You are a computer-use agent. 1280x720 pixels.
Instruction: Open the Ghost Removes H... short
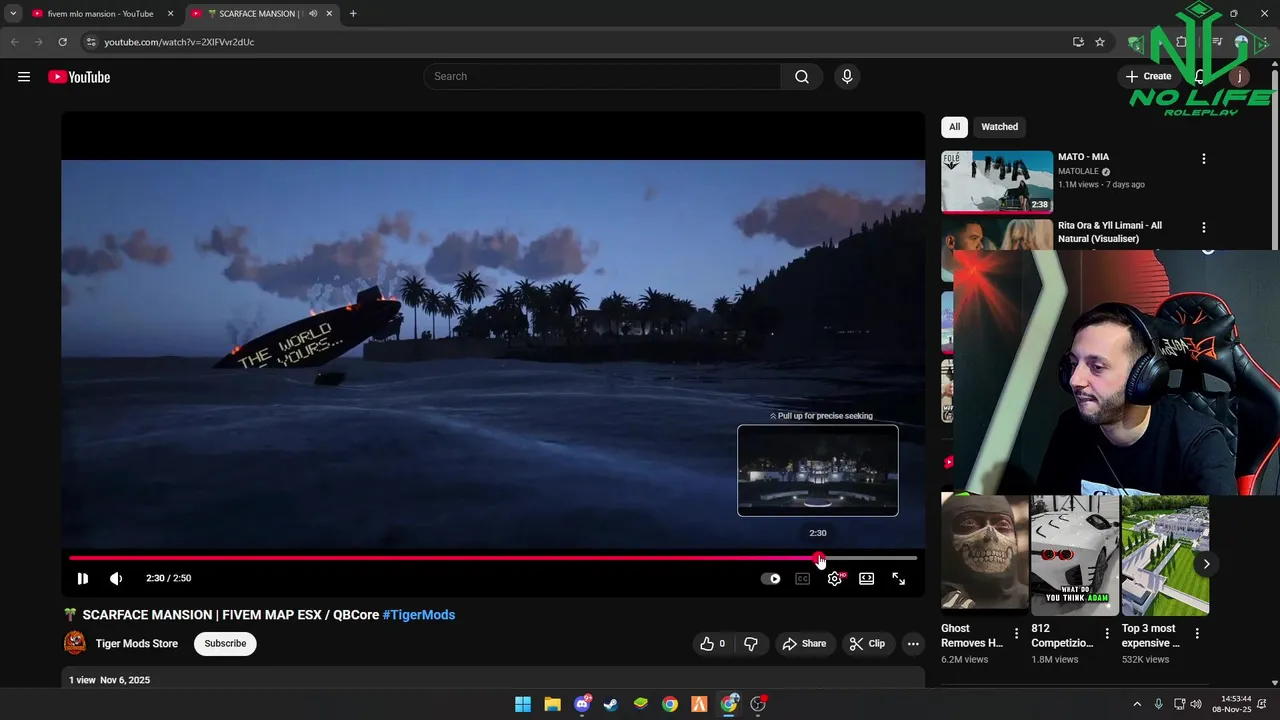(985, 555)
